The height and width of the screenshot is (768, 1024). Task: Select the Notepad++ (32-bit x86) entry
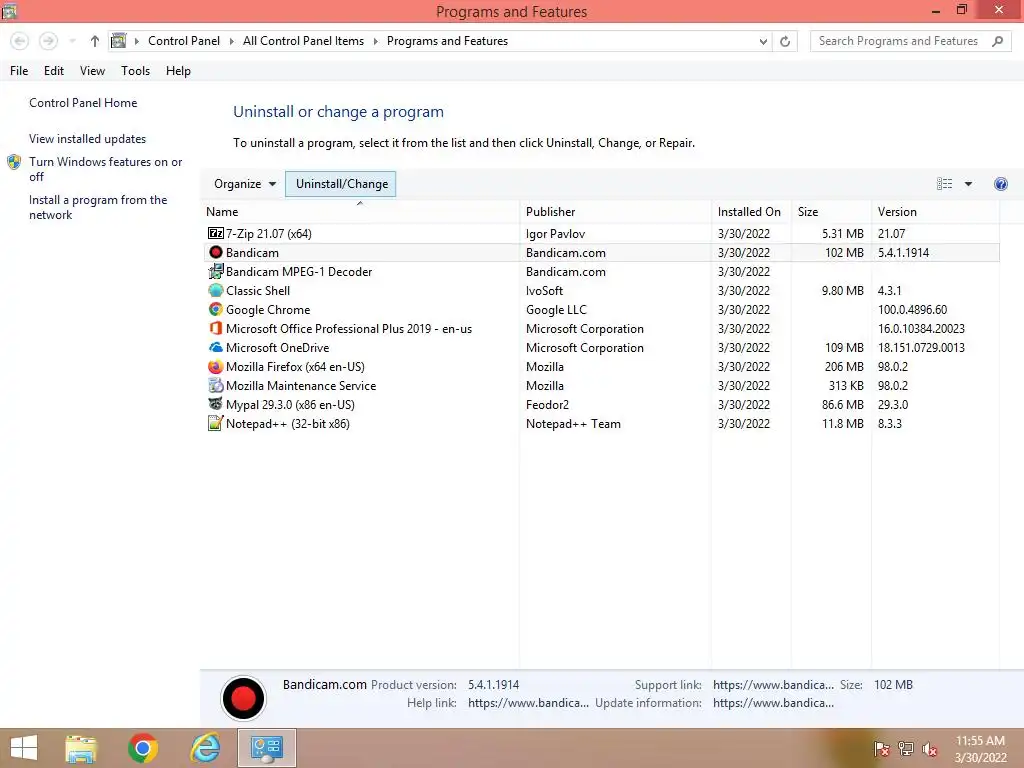[x=287, y=424]
